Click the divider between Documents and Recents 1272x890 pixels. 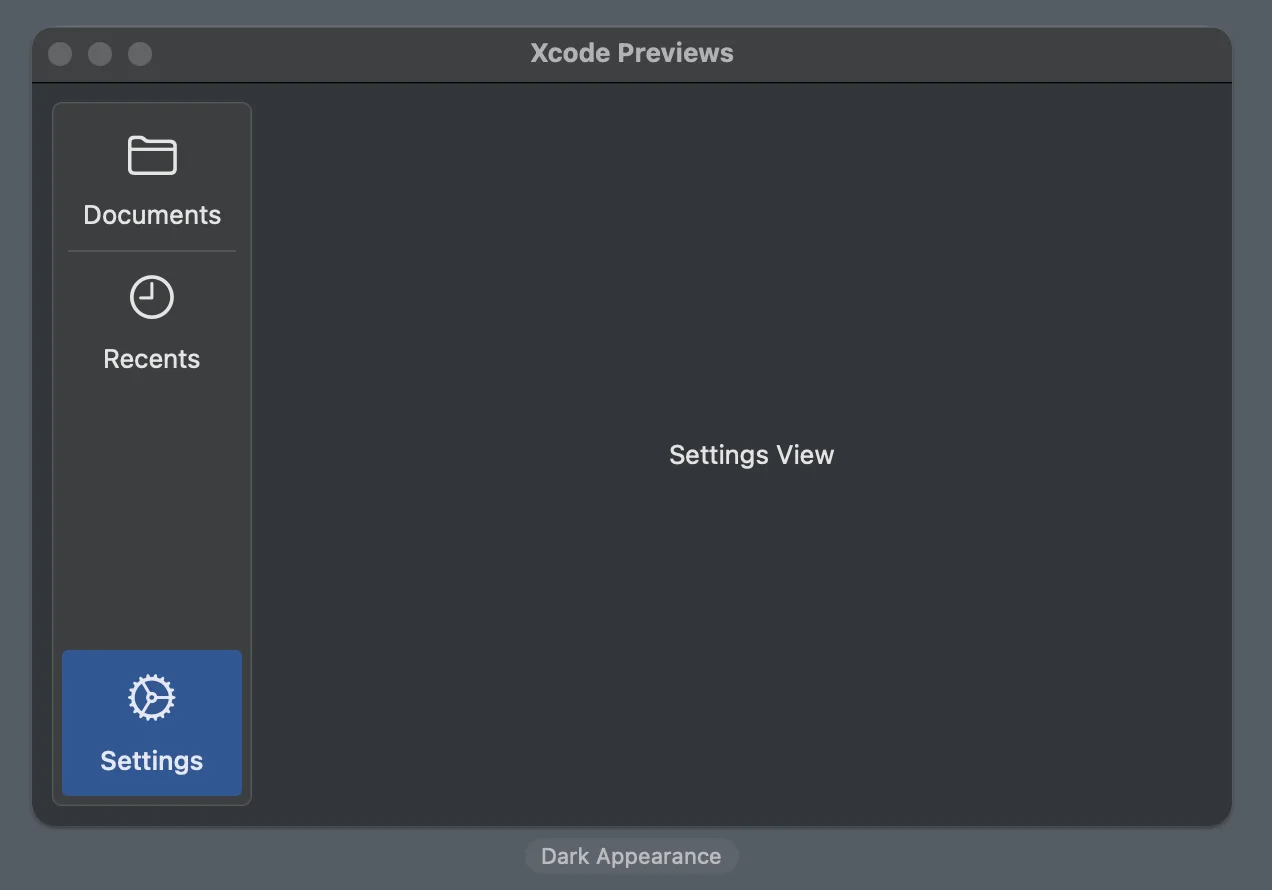(x=152, y=251)
